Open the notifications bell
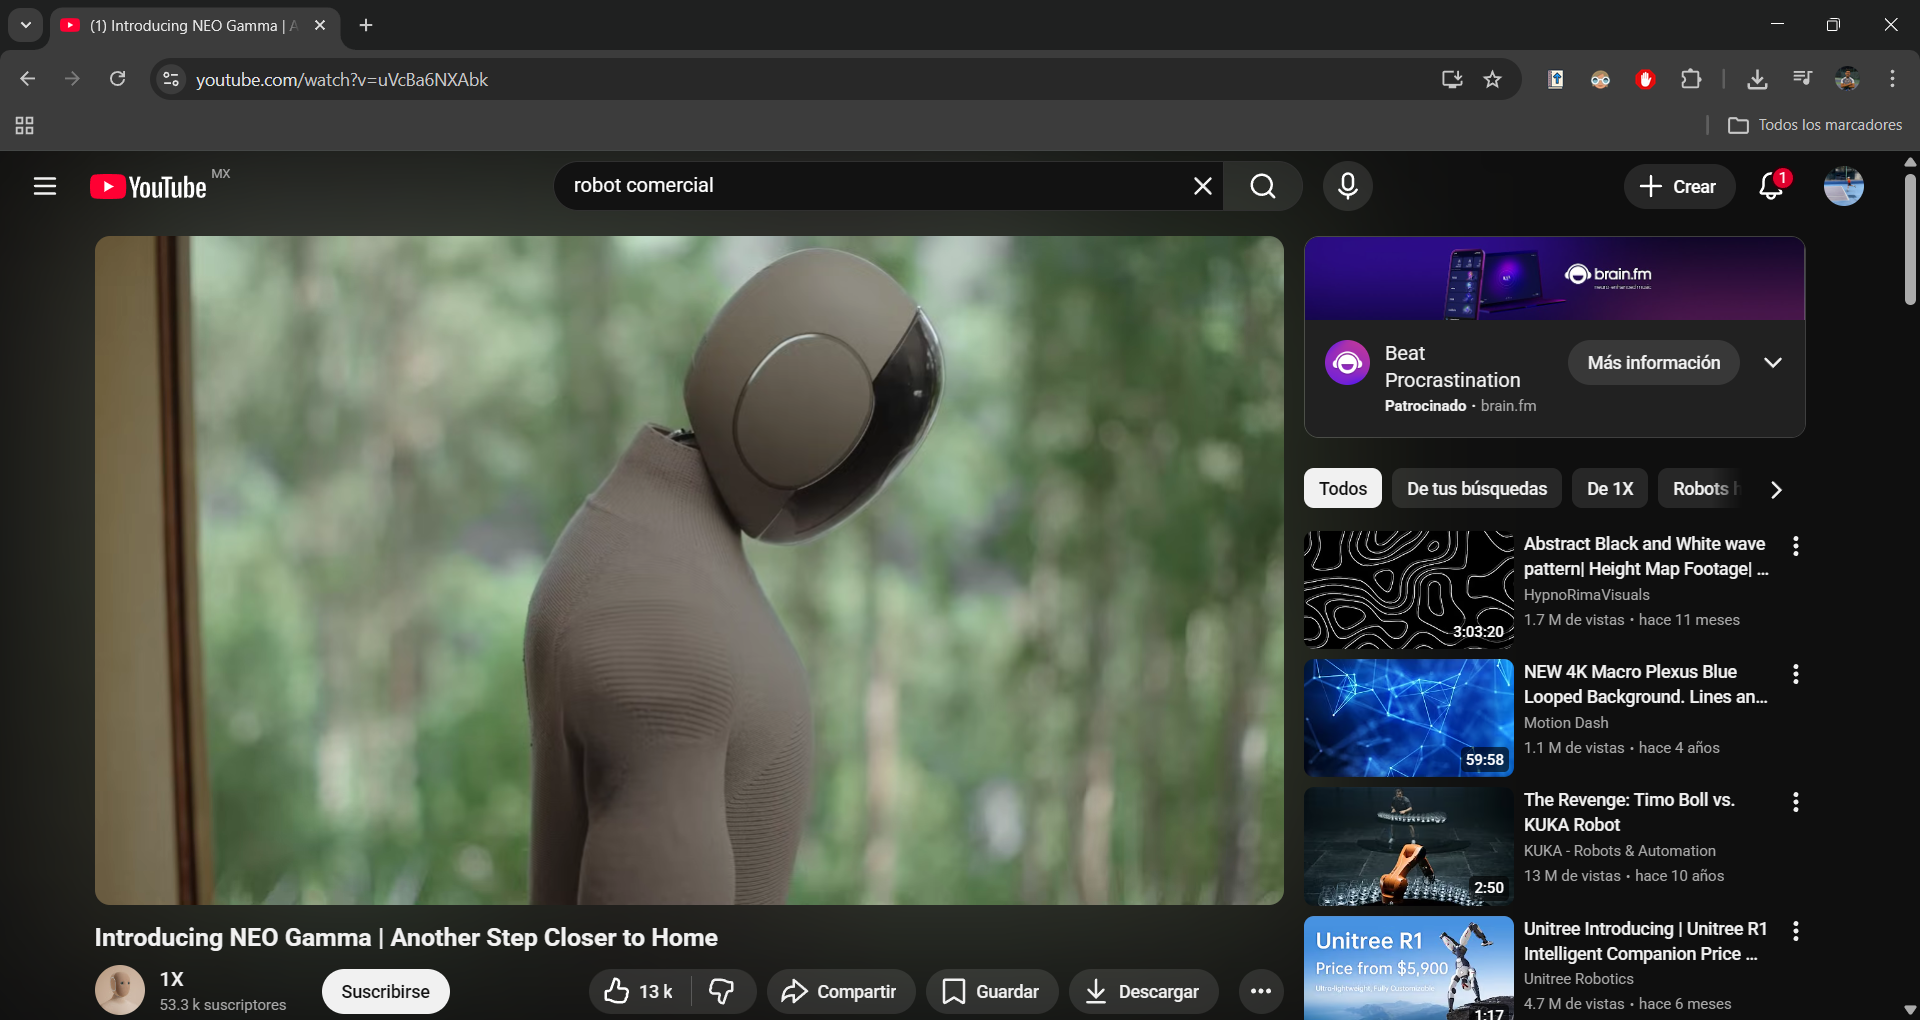Viewport: 1920px width, 1020px height. pos(1771,186)
